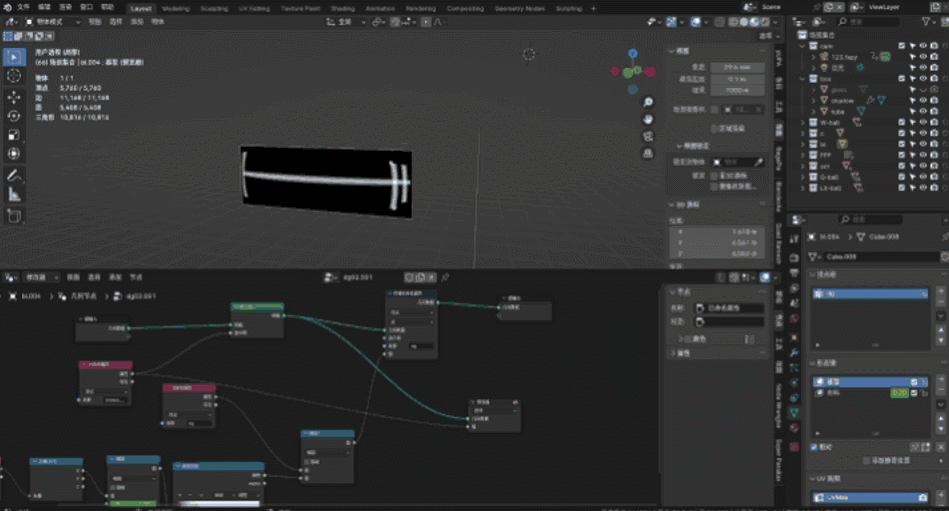Select the Transform tool
This screenshot has width=949, height=511.
click(14, 154)
